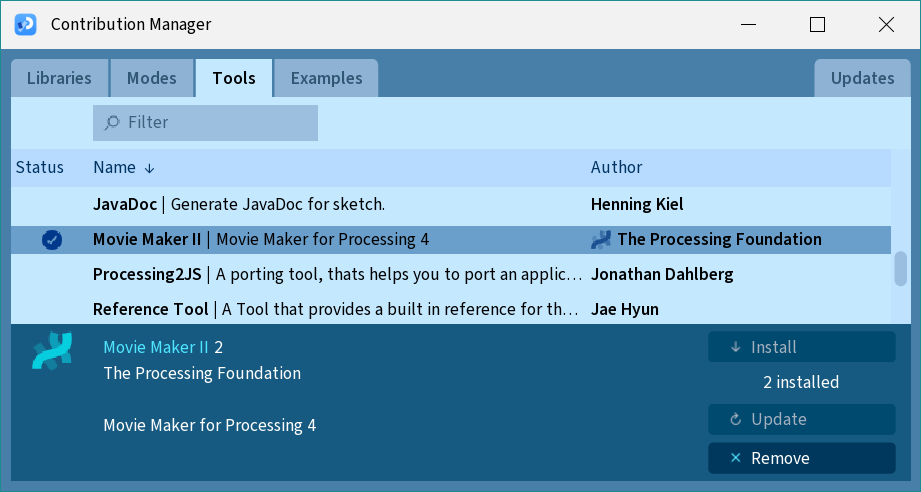Click the Processing app icon in title bar
Viewport: 921px width, 492px height.
25,24
